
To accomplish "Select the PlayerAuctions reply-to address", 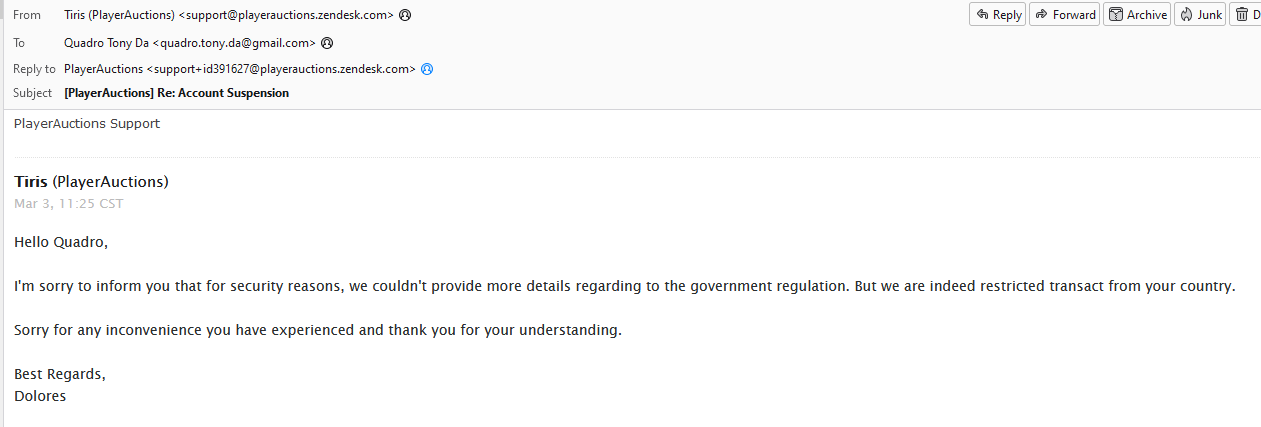I will pyautogui.click(x=240, y=69).
